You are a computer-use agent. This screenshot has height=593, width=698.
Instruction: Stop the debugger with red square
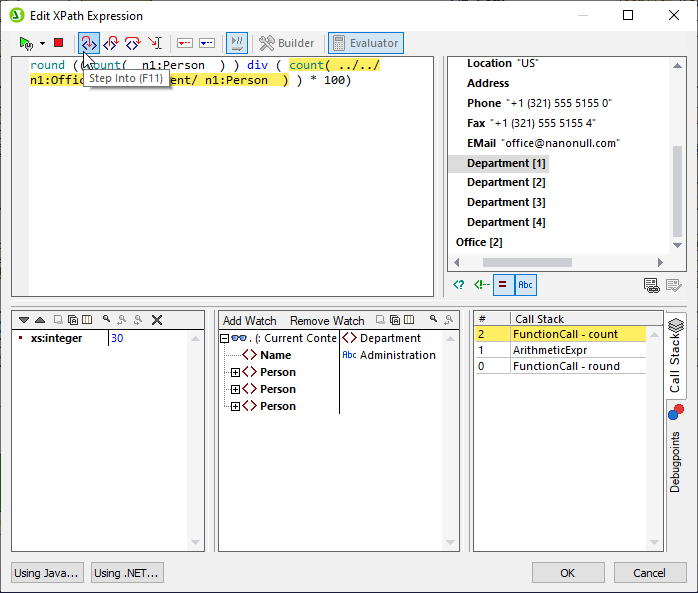coord(58,43)
